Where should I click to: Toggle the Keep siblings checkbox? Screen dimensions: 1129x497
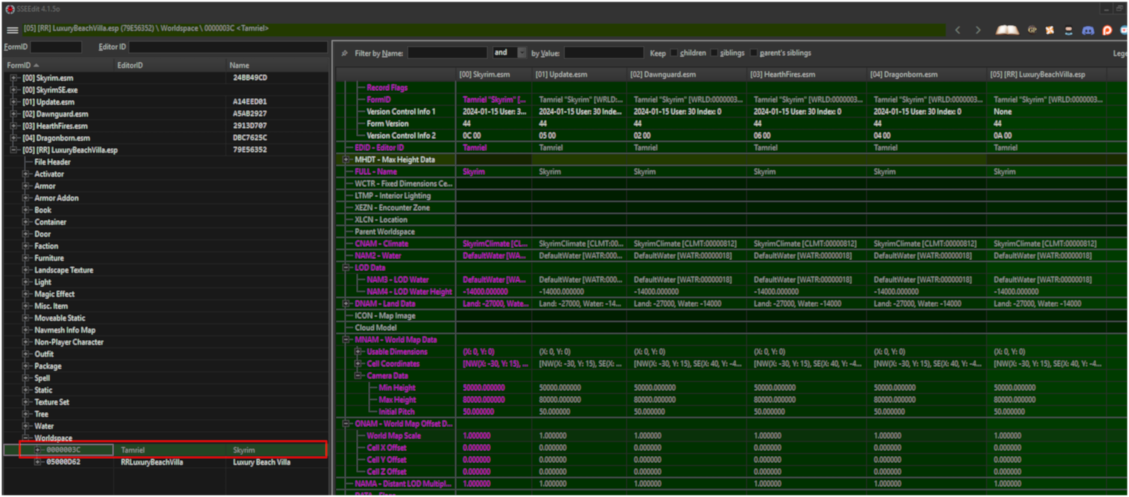(714, 53)
